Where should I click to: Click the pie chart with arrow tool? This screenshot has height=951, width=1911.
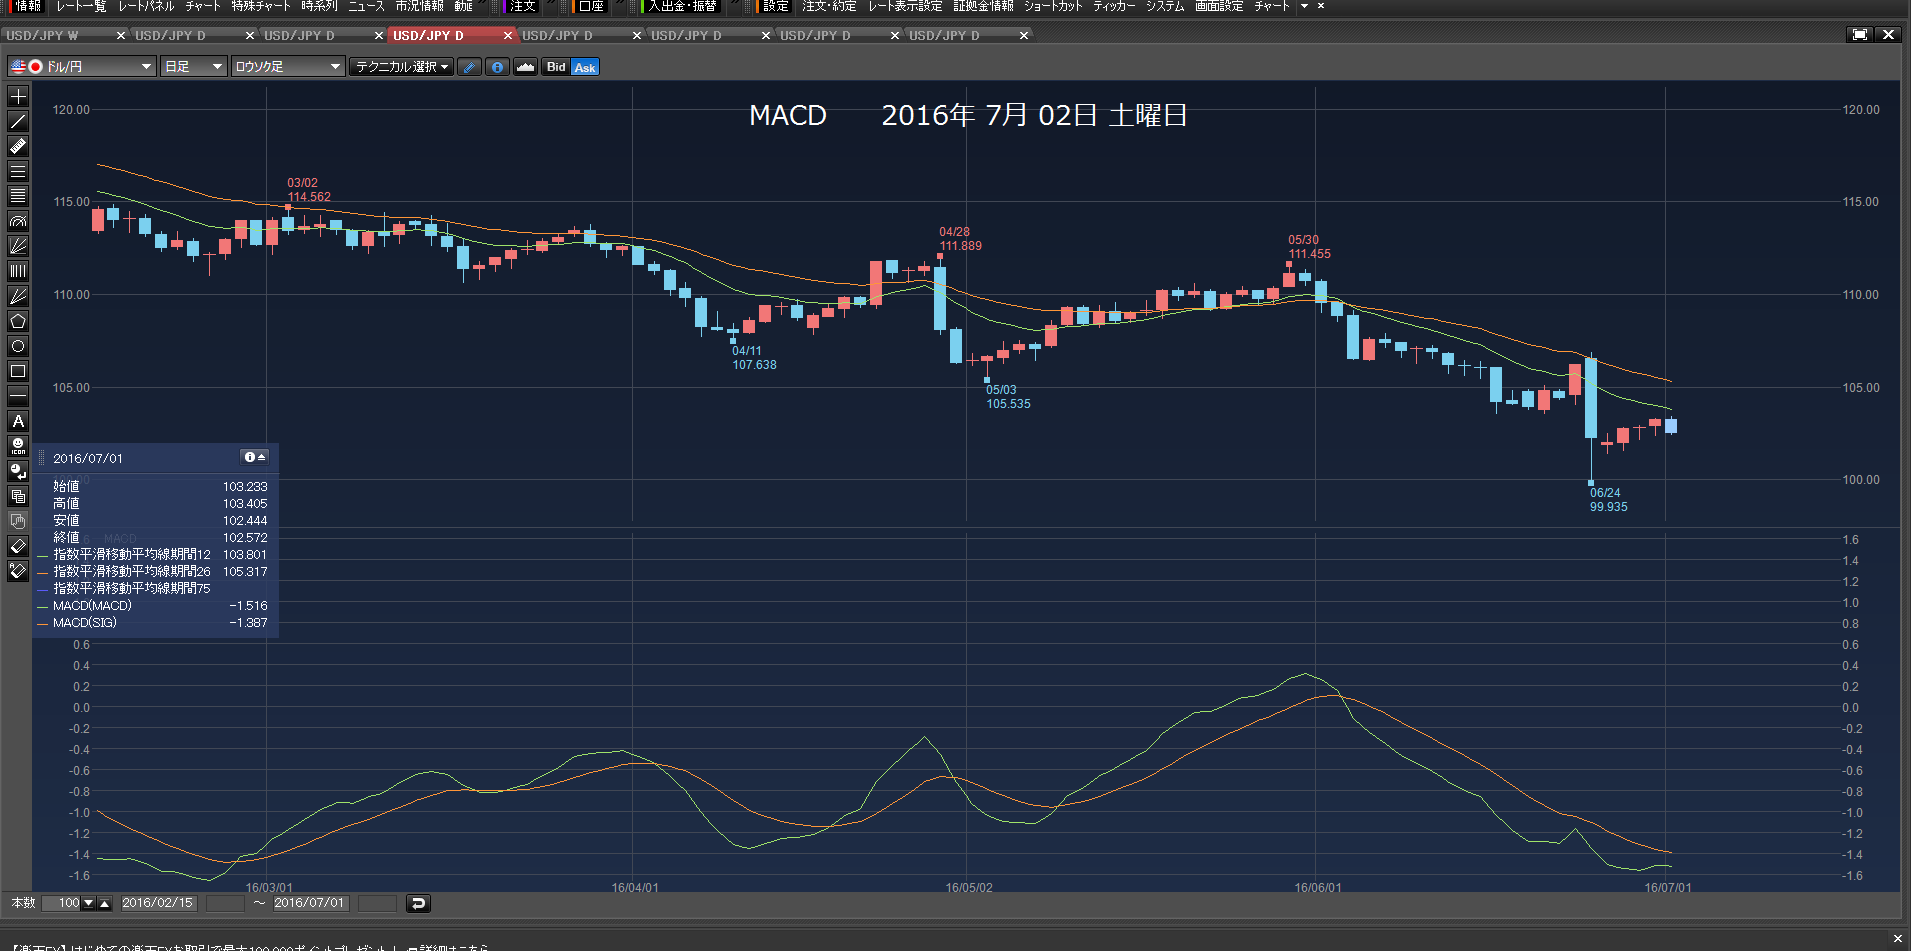tap(18, 472)
